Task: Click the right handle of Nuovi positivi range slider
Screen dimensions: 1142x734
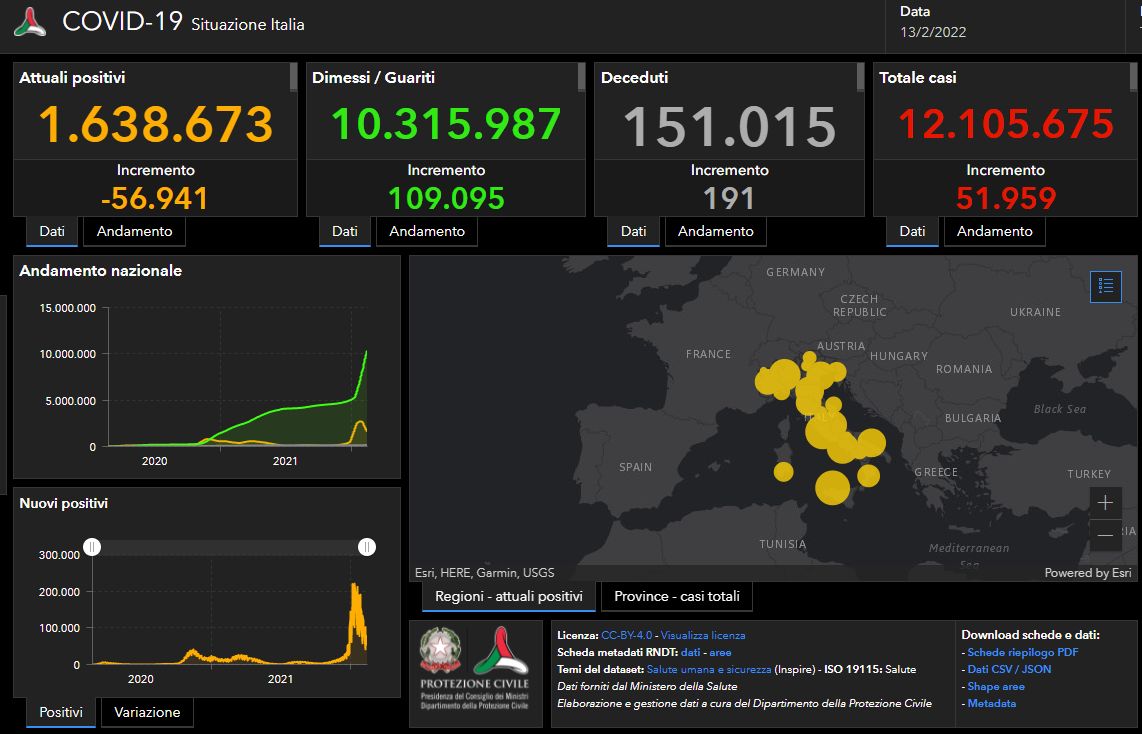Action: pyautogui.click(x=367, y=547)
